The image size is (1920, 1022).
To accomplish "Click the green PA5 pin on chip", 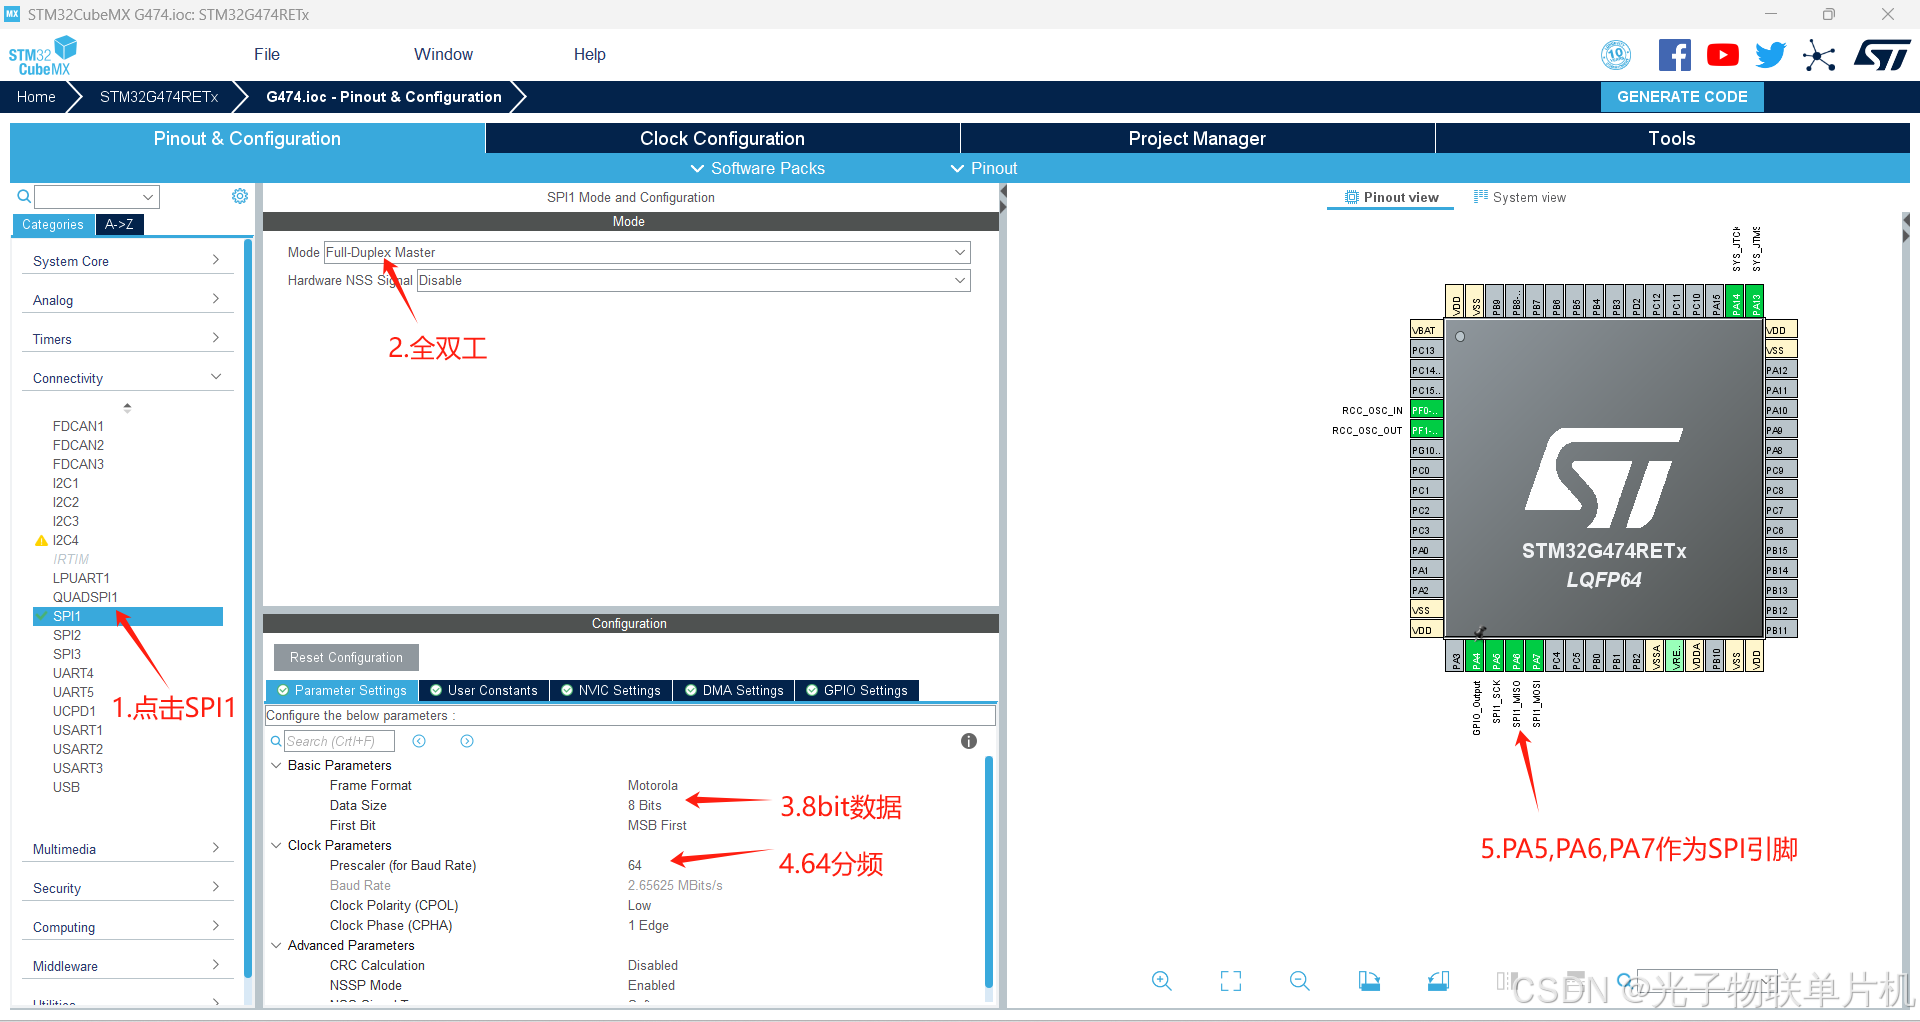I will (1496, 656).
